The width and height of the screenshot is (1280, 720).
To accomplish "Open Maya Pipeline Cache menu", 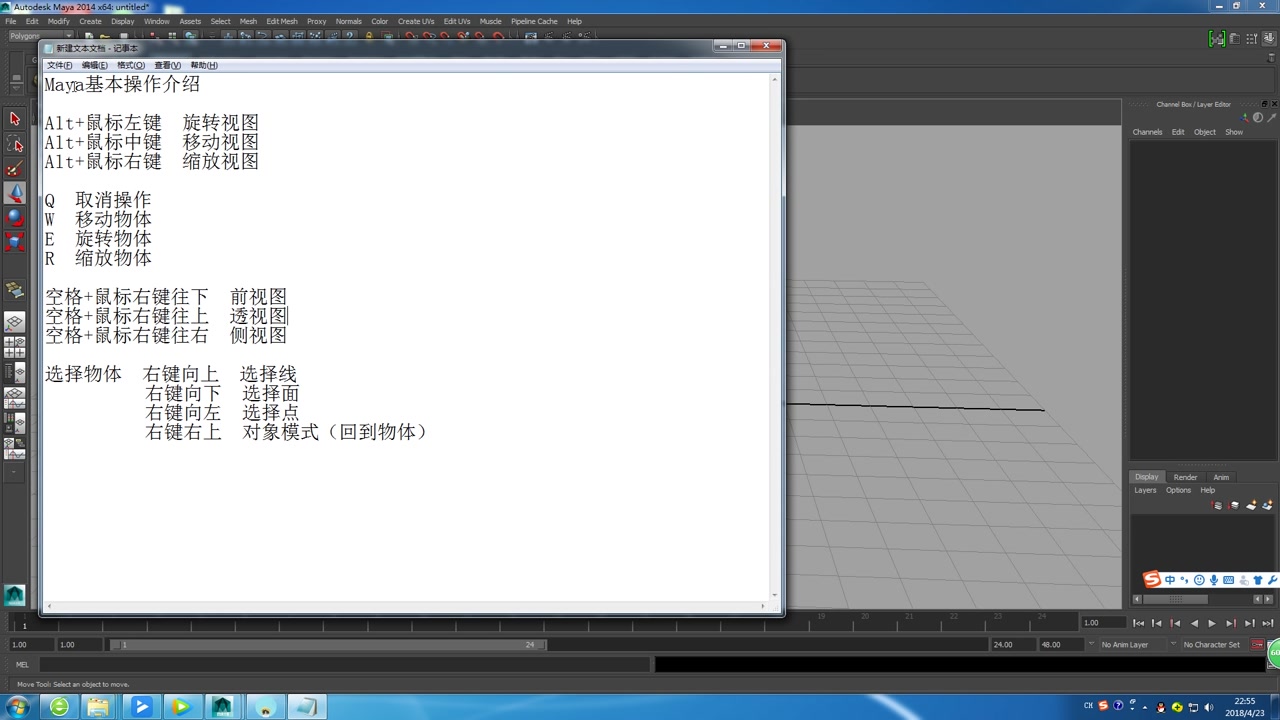I will (x=534, y=21).
